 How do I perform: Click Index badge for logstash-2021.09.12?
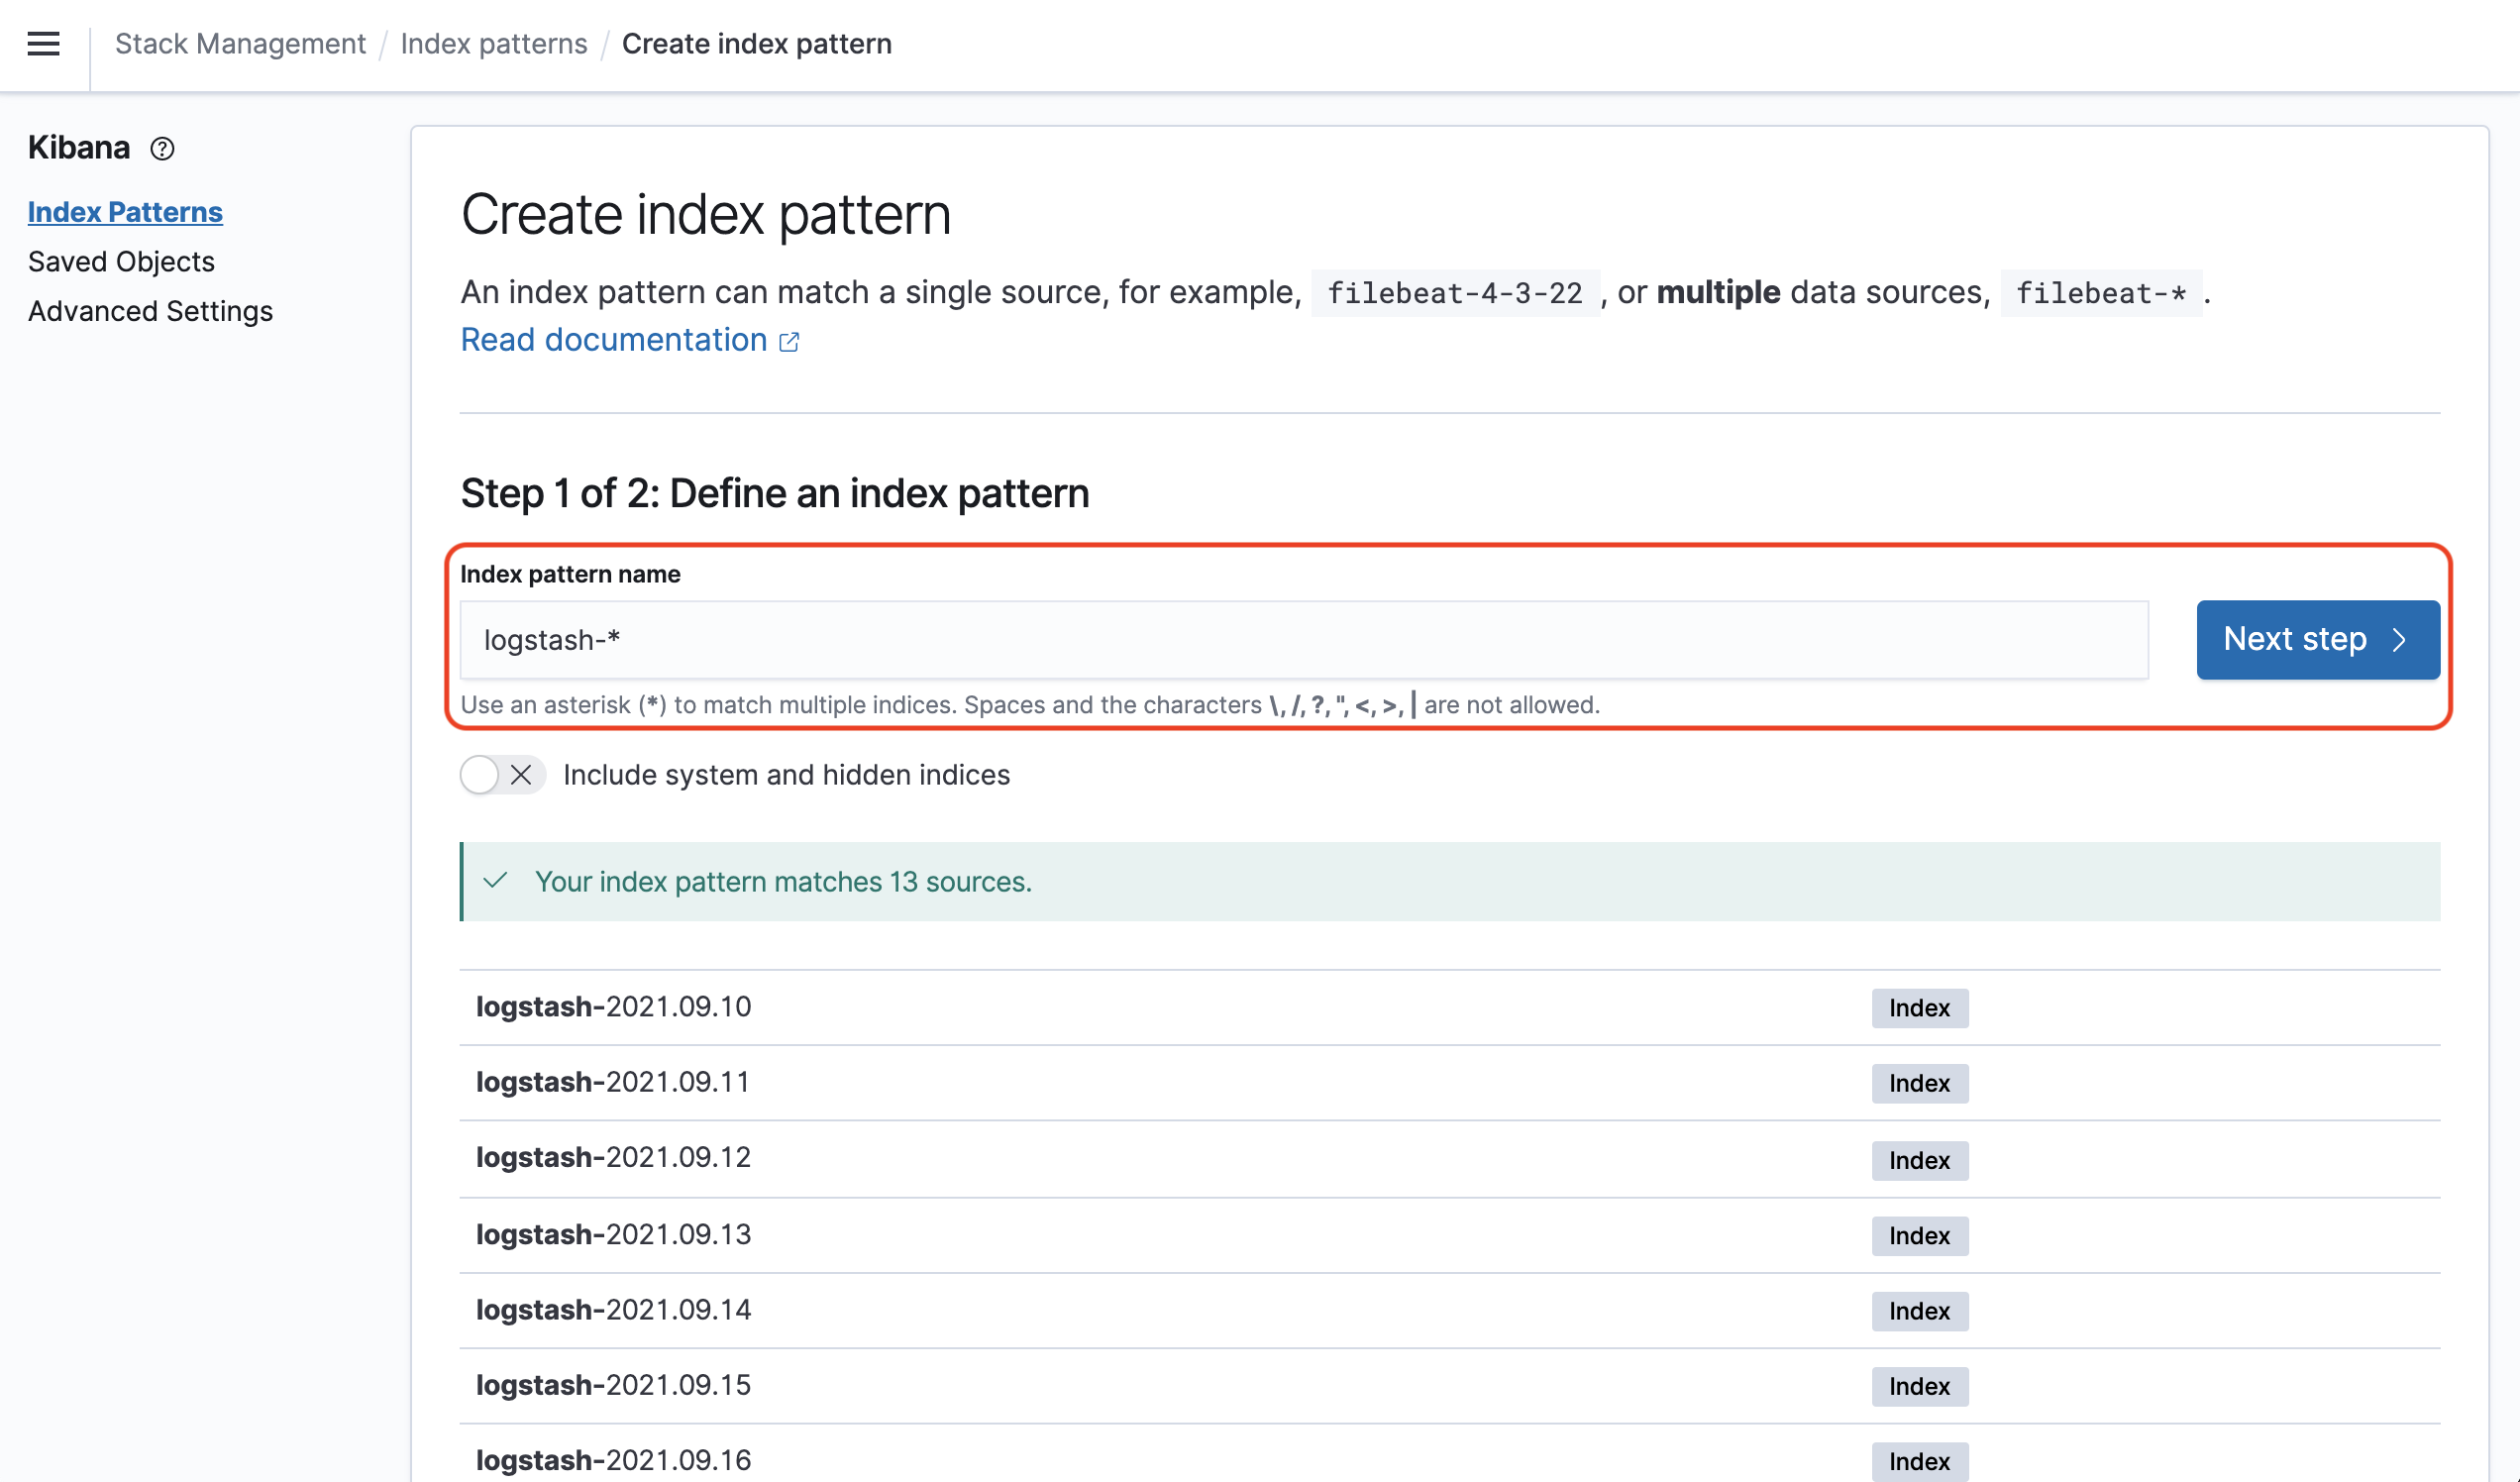pos(1919,1160)
